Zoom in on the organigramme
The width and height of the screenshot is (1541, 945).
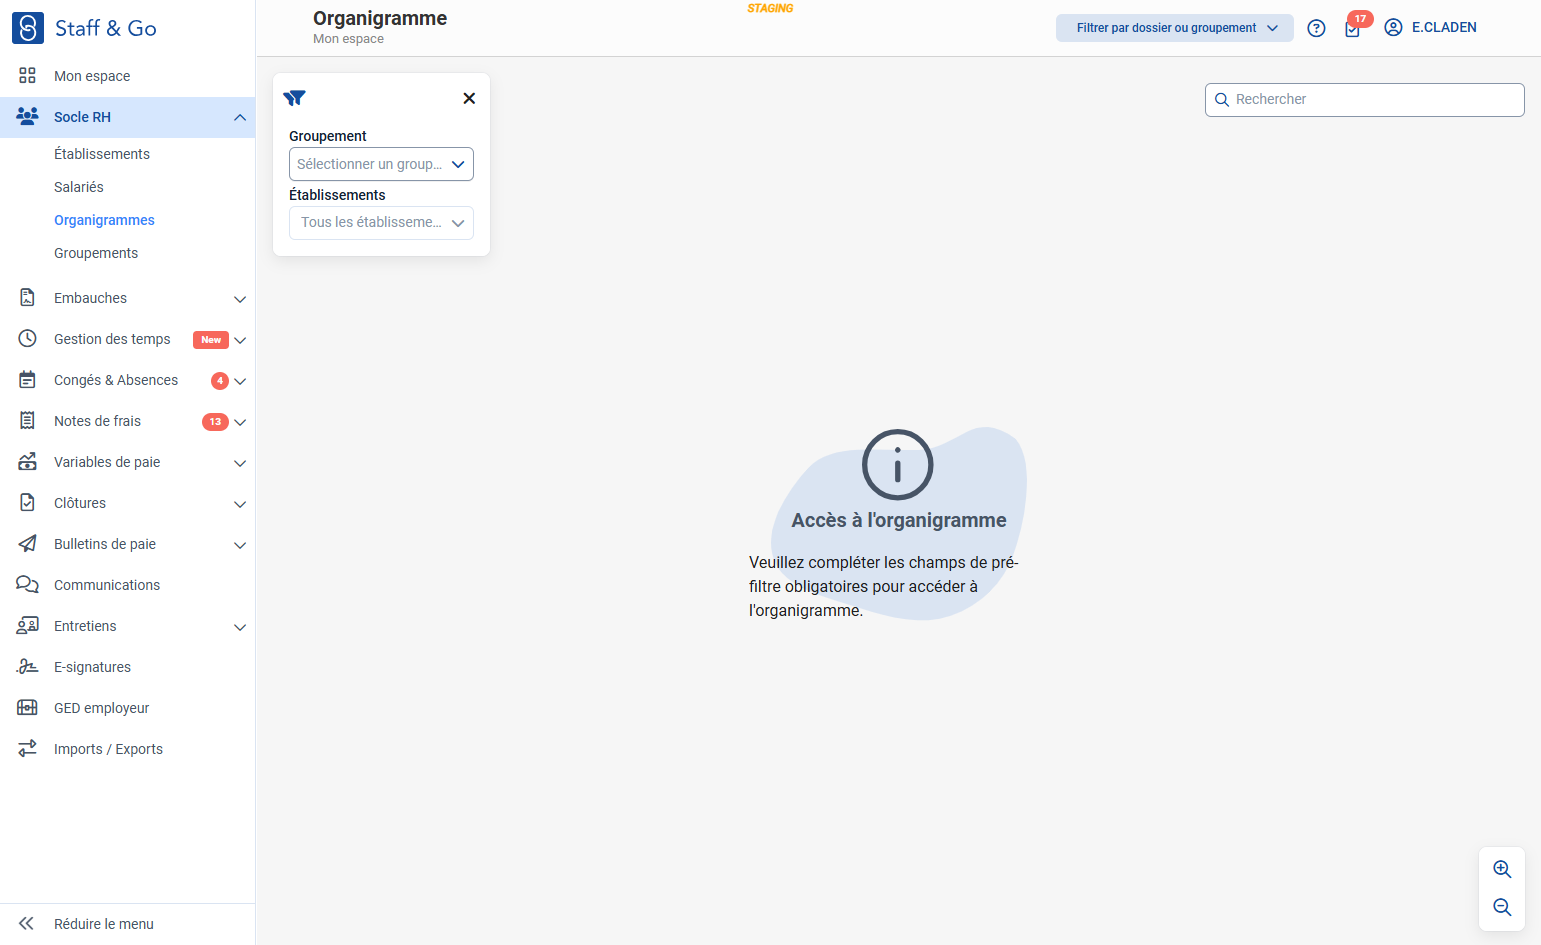point(1502,869)
